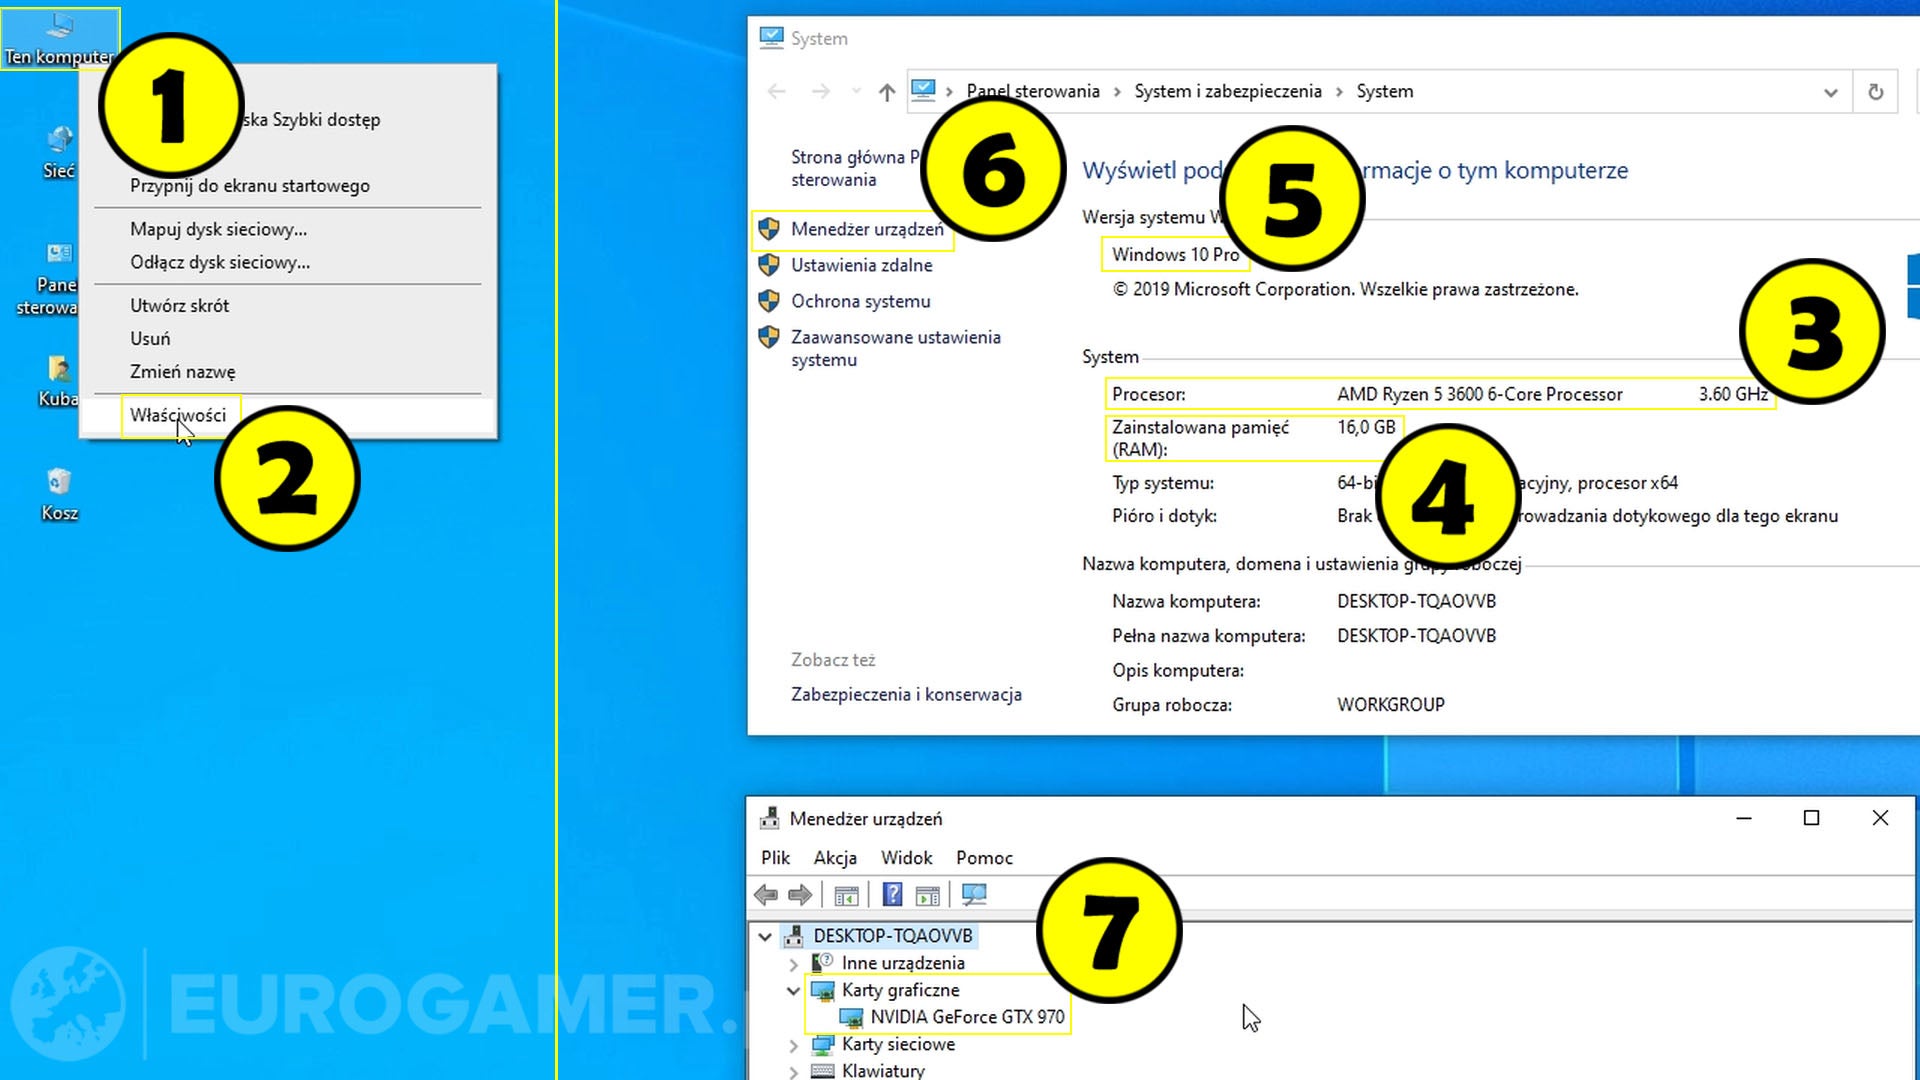Collapse the Karty graficzne node
The height and width of the screenshot is (1080, 1920).
click(x=794, y=991)
